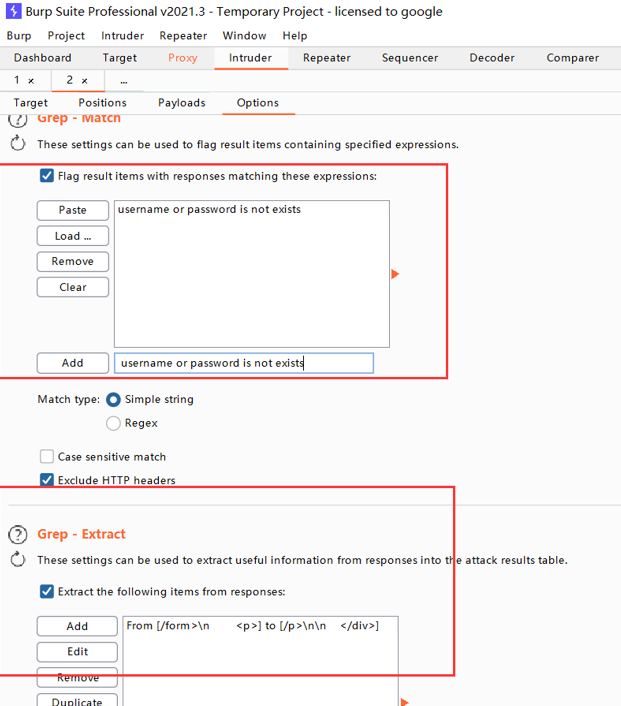Select Regex match type
This screenshot has height=706, width=621.
[x=113, y=423]
